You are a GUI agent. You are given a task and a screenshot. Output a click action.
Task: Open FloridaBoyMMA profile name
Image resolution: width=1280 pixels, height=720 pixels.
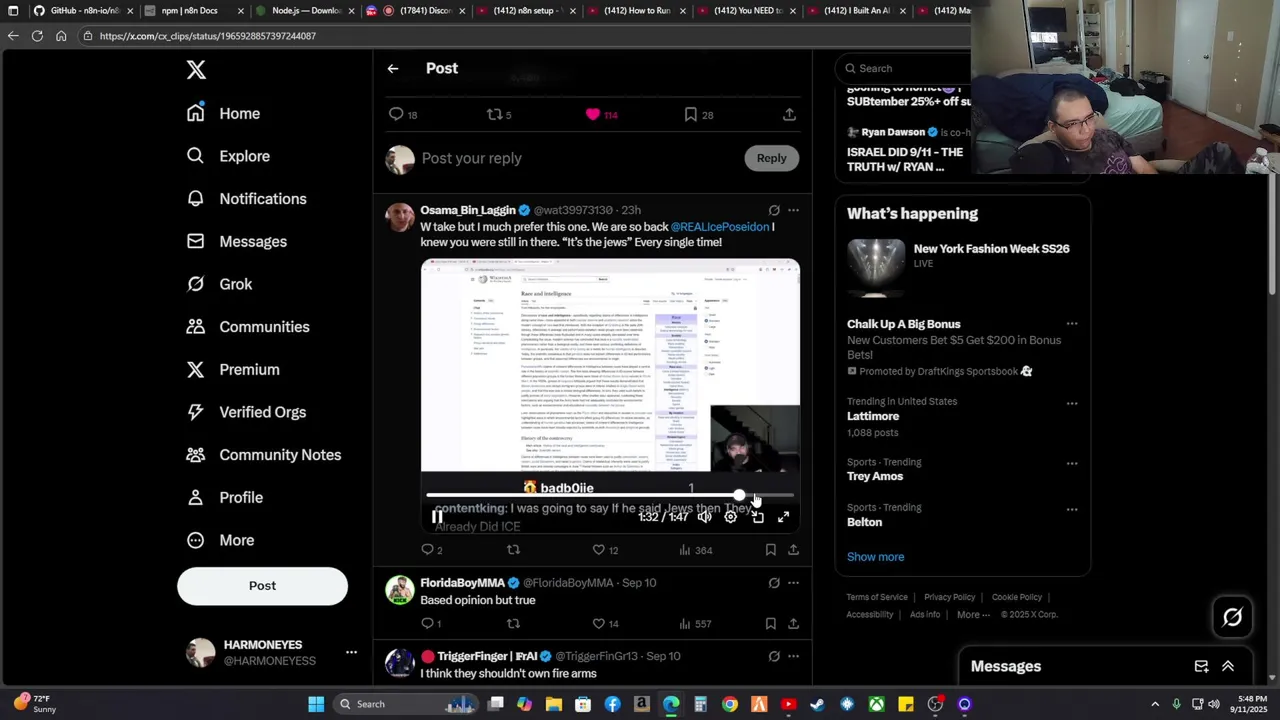click(x=462, y=583)
